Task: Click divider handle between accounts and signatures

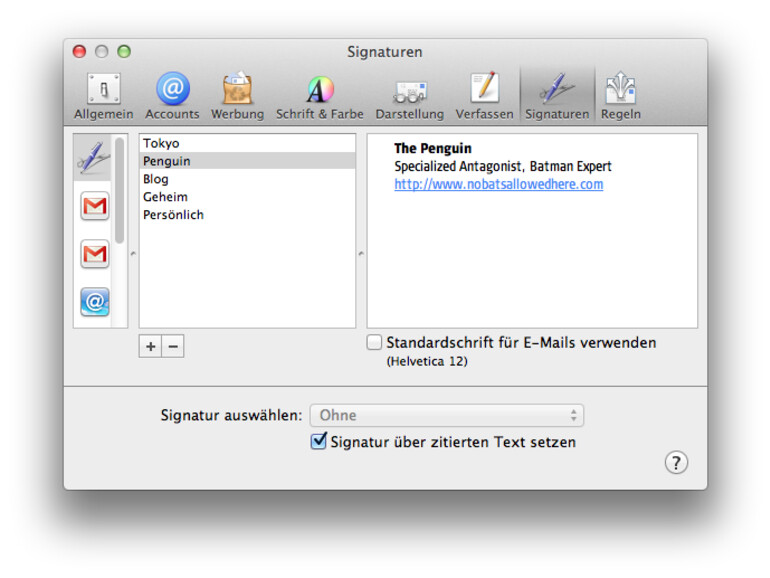Action: click(133, 254)
